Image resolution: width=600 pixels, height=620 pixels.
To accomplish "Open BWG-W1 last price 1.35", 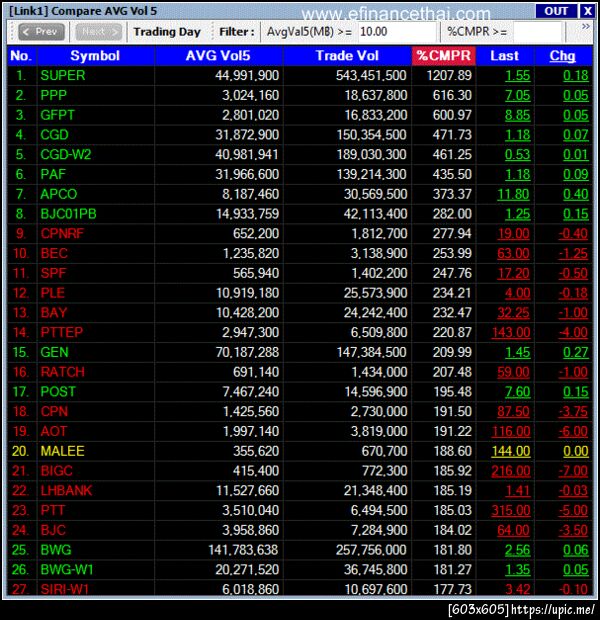I will (x=517, y=570).
